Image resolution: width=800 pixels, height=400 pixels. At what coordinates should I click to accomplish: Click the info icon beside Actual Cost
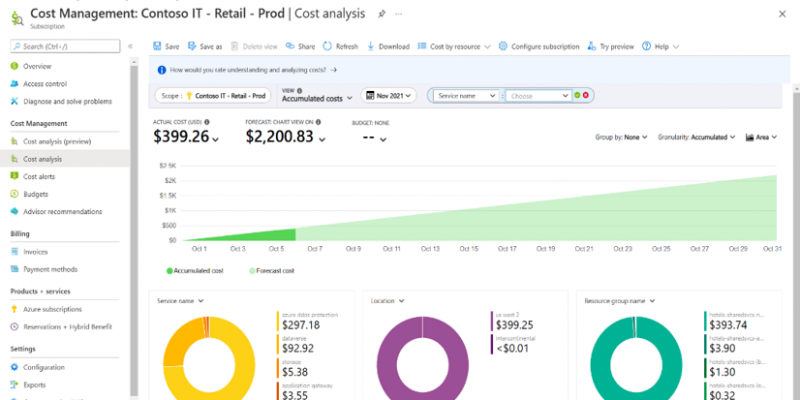(207, 122)
